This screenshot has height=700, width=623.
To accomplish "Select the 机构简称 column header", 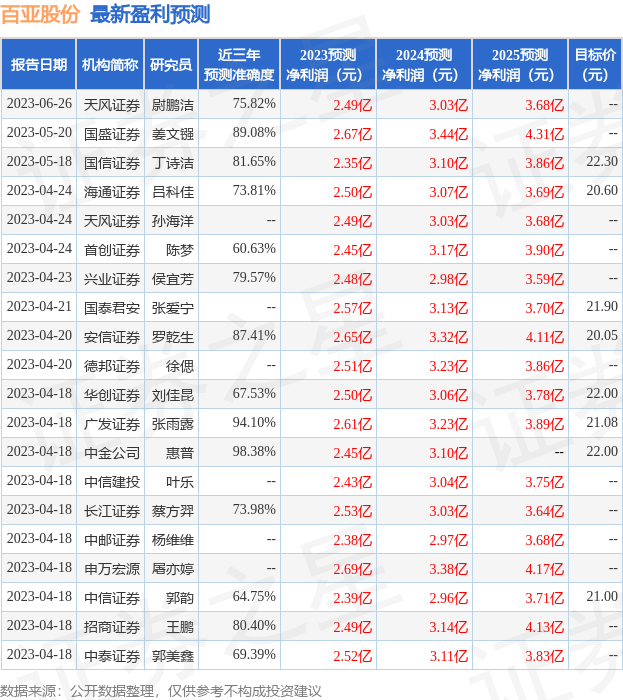I will click(110, 64).
